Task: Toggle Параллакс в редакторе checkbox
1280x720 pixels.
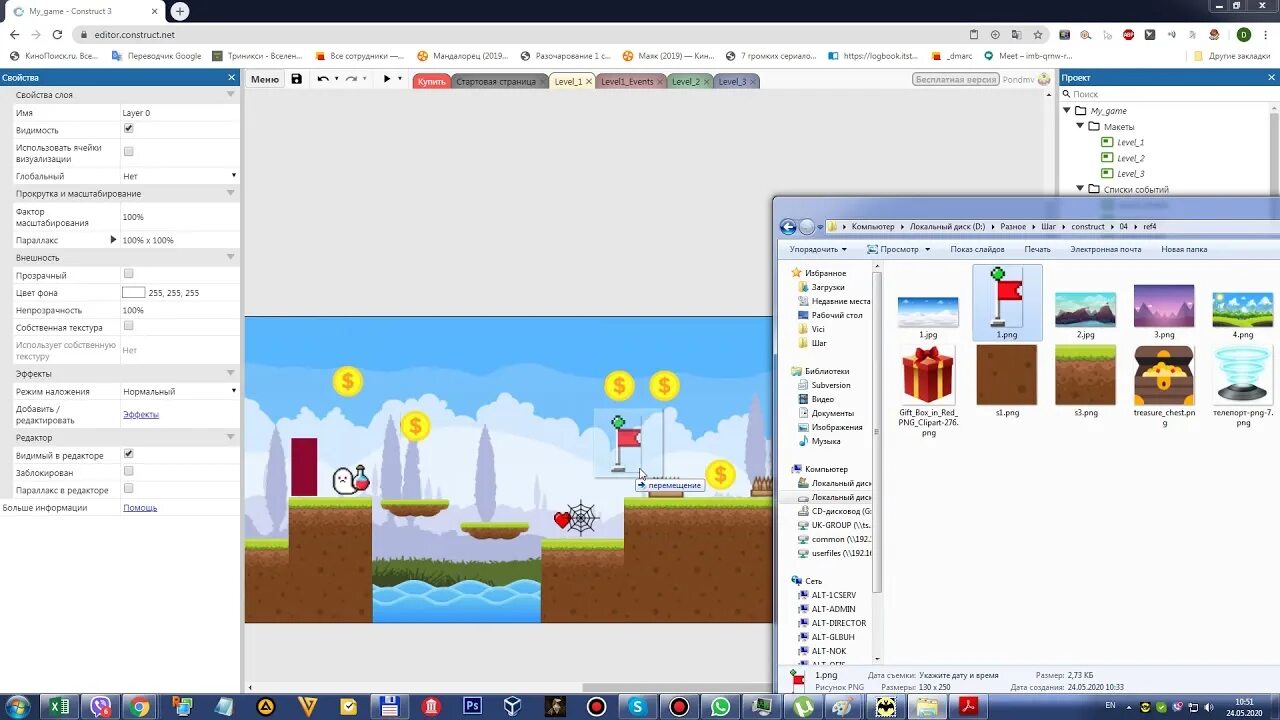Action: pos(128,489)
